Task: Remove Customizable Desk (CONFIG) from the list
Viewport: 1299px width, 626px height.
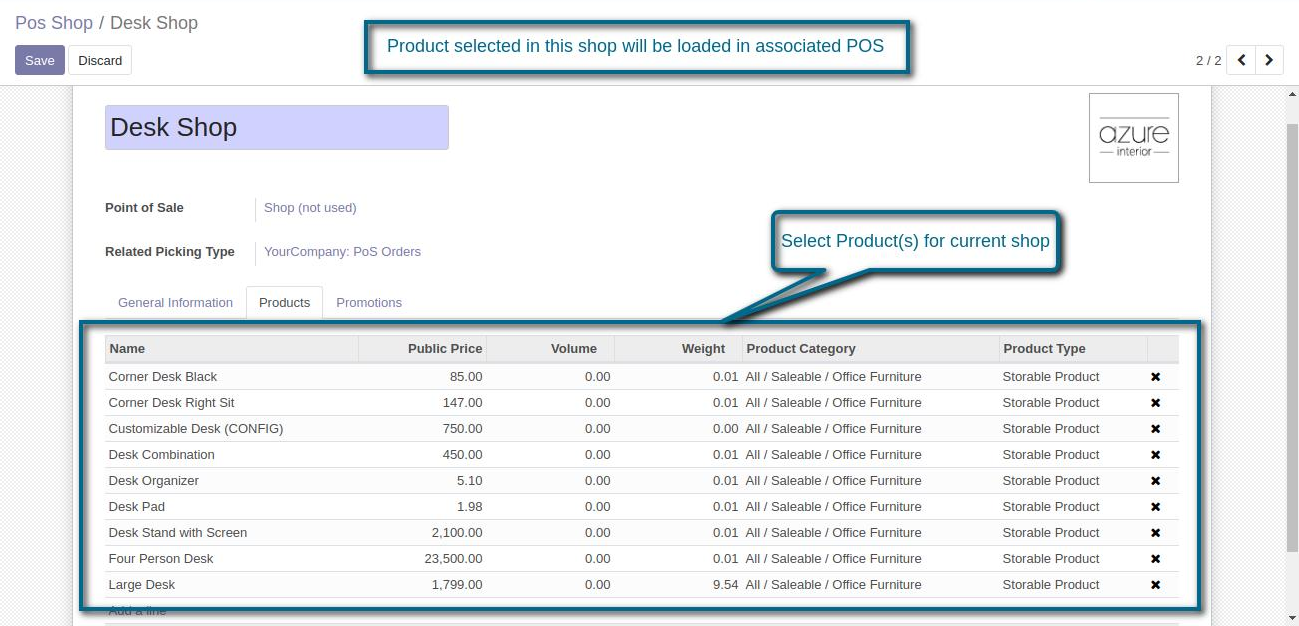Action: [1155, 429]
